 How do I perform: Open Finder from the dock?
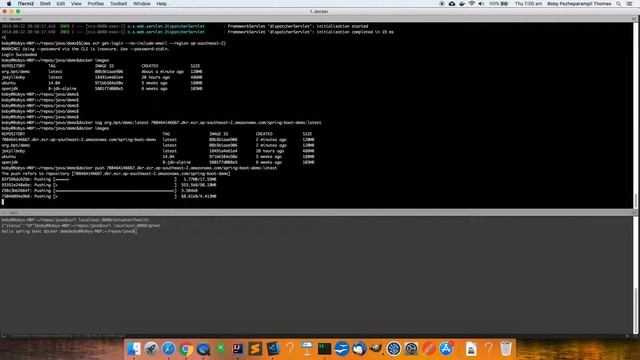coord(134,349)
